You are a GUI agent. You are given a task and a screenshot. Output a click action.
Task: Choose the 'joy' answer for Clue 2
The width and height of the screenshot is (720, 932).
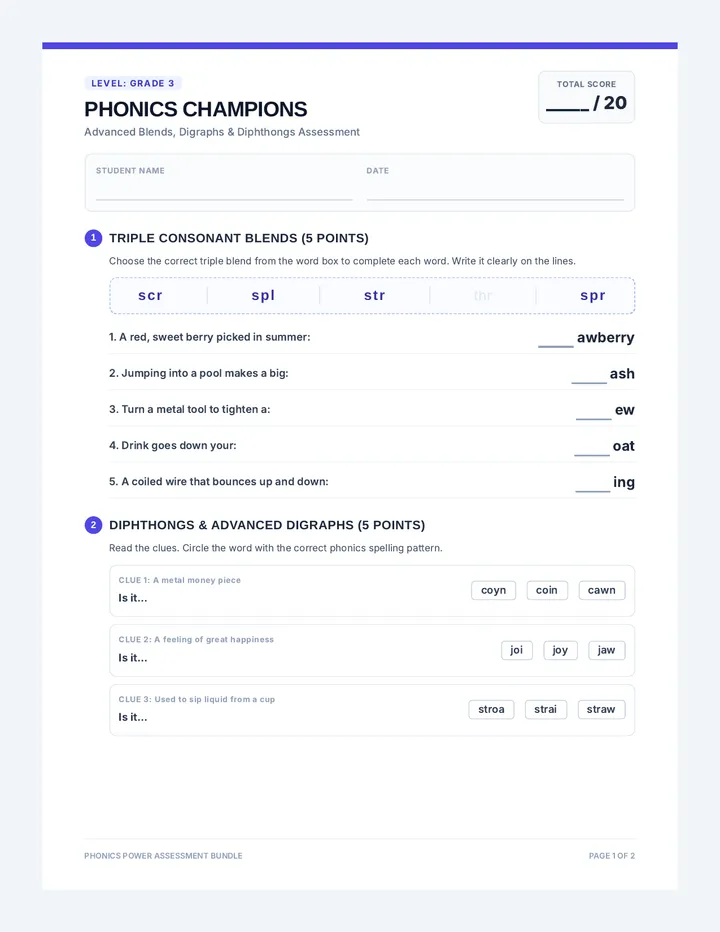tap(560, 650)
